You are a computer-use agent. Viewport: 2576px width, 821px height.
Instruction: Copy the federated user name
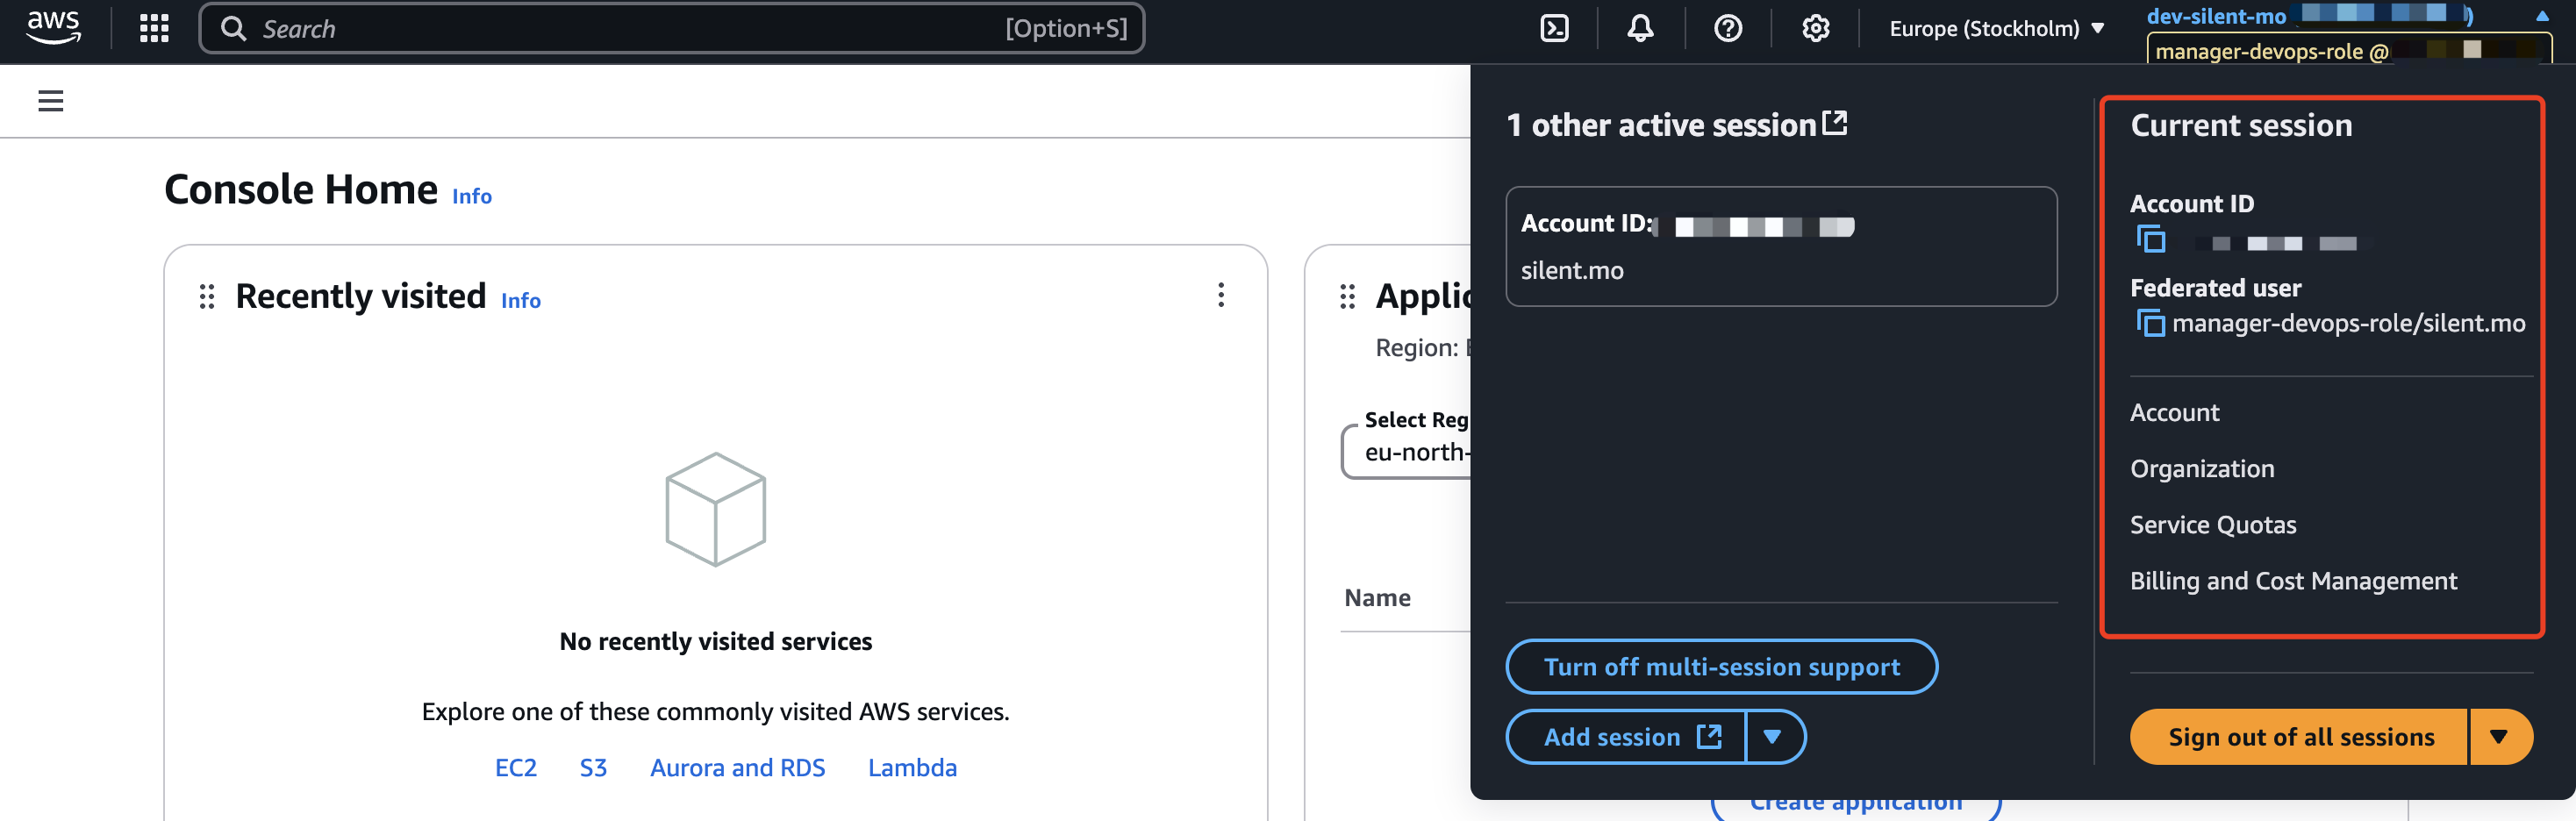[x=2150, y=323]
